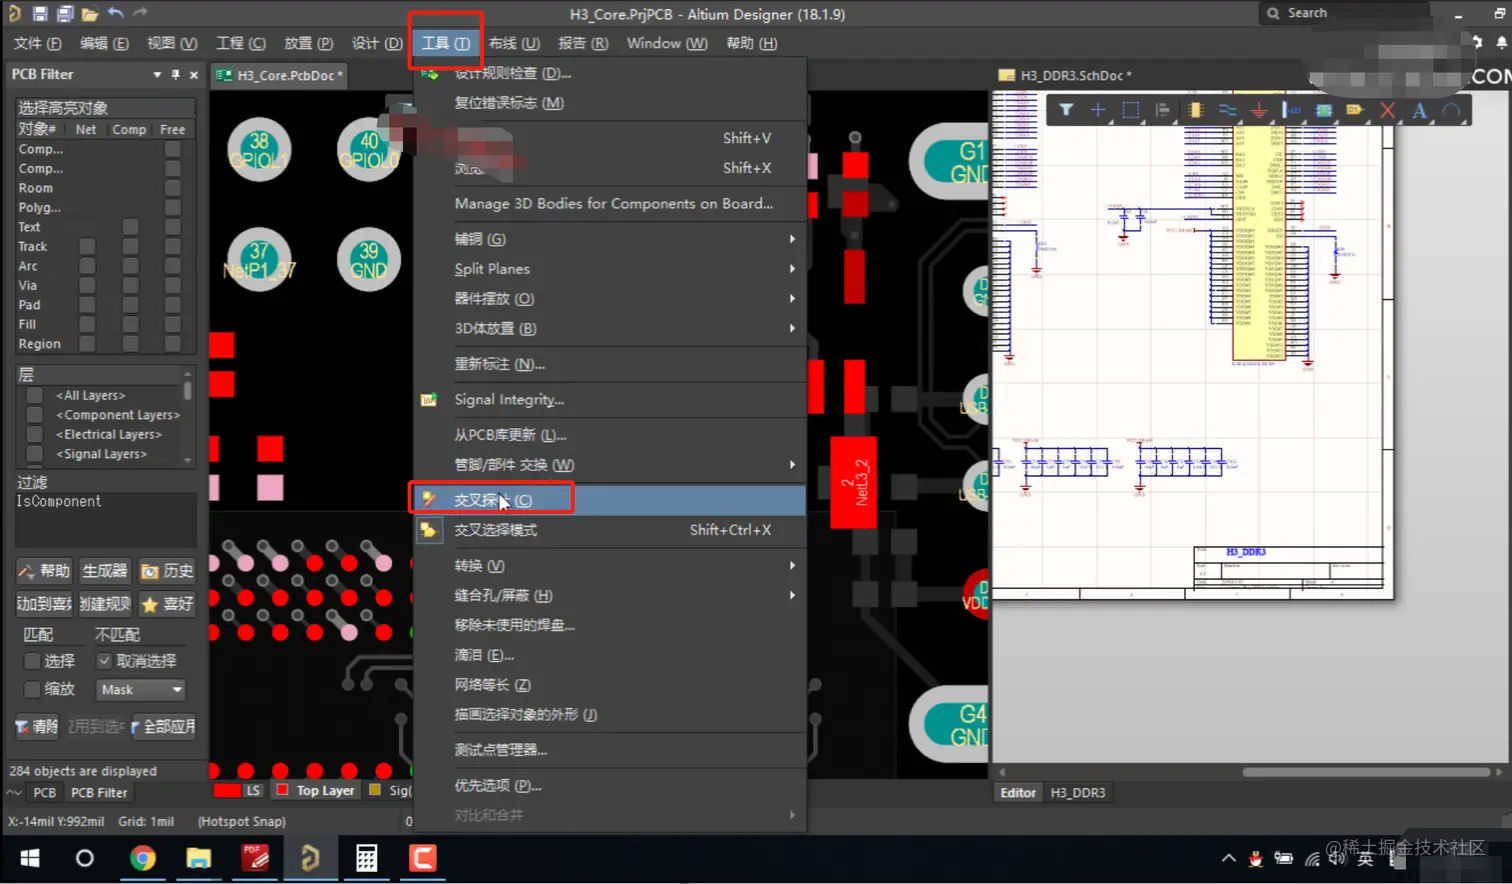The image size is (1512, 884).
Task: Click the Redo arrow icon
Action: click(x=140, y=14)
